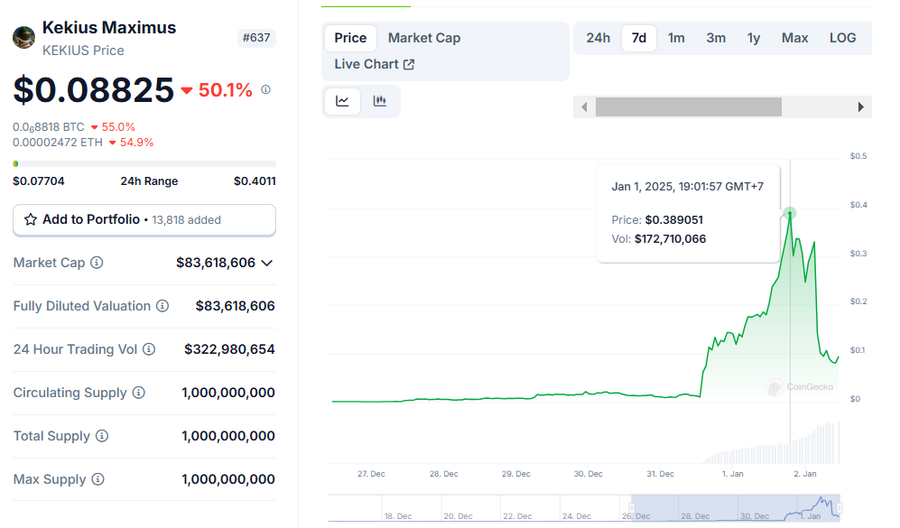
Task: Open the Live Chart link
Action: pyautogui.click(x=374, y=64)
